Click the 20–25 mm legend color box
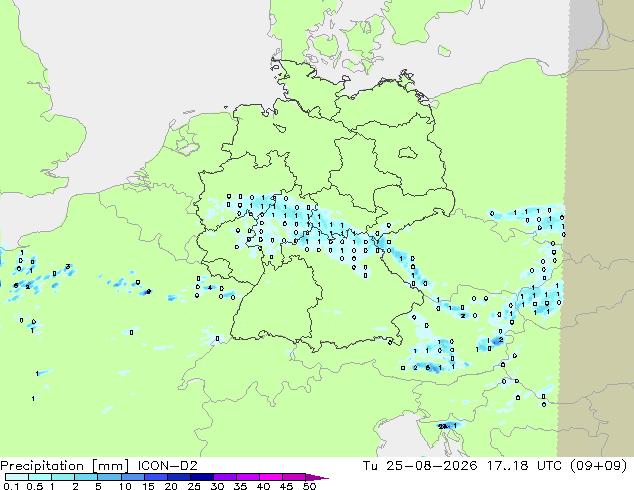Screen dimensions: 634x490 (178, 477)
